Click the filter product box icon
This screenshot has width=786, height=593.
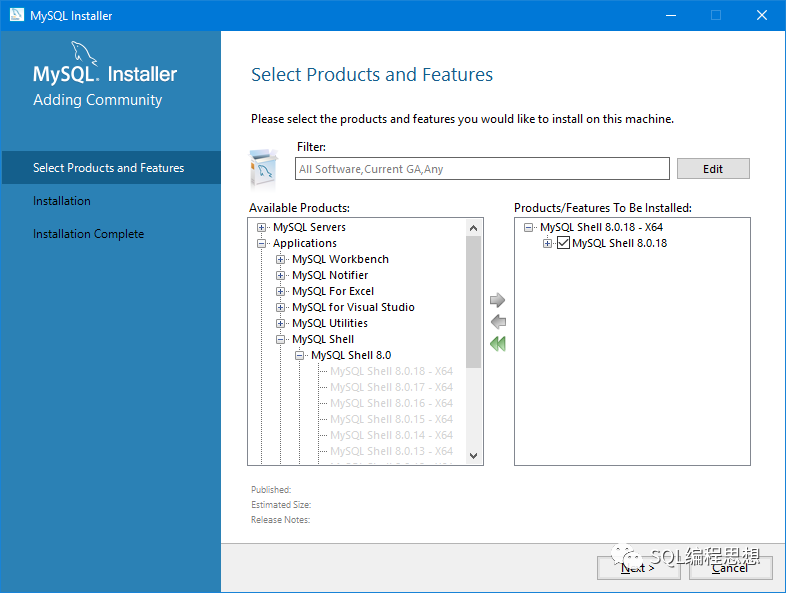point(264,167)
